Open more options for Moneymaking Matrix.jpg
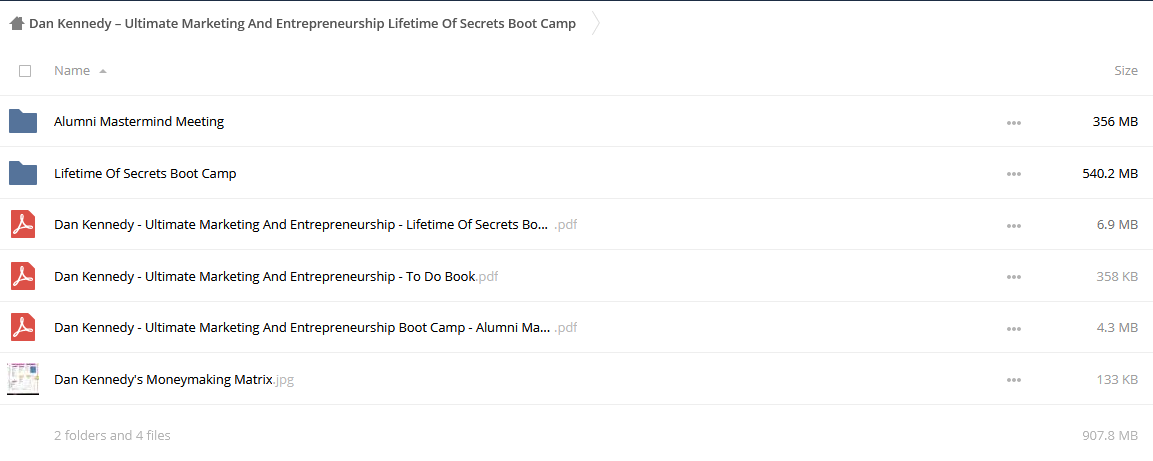 1013,380
